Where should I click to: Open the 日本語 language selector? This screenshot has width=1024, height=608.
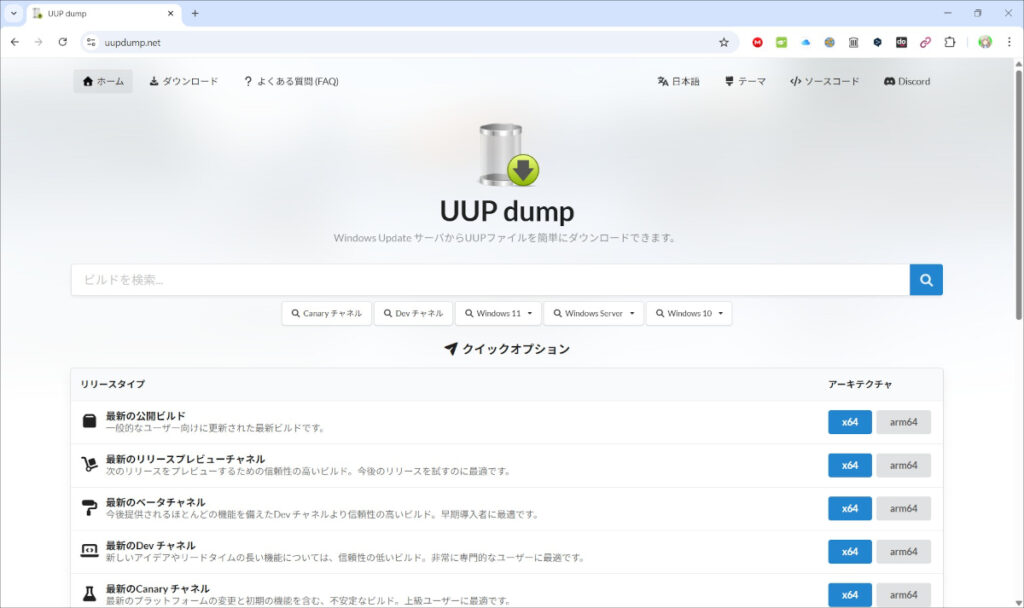[678, 81]
